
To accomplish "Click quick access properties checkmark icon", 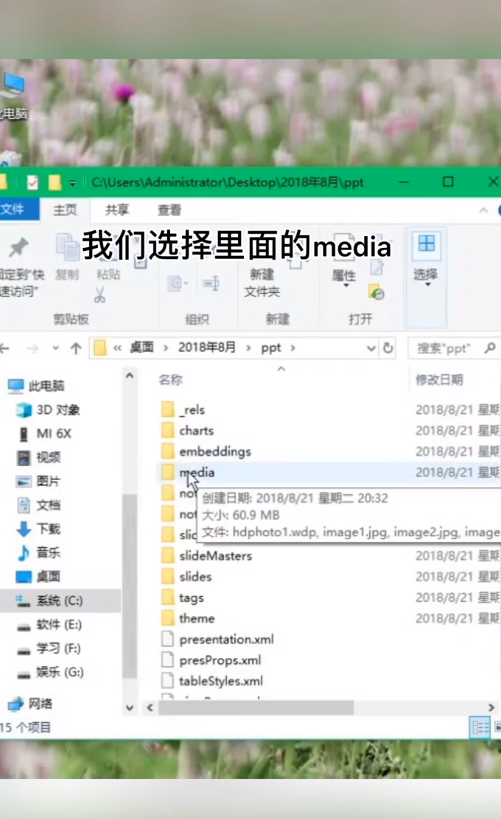I will click(x=32, y=182).
